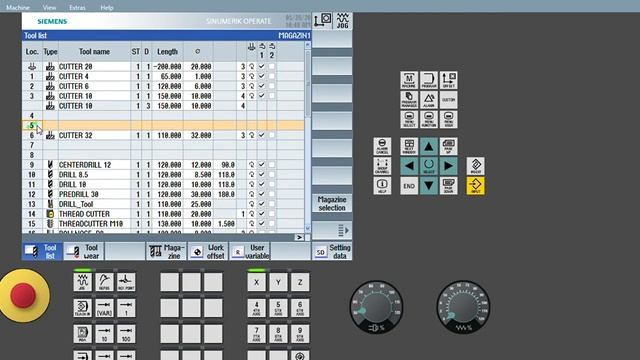Click the tool list scrollbar down arrow

click(x=308, y=229)
